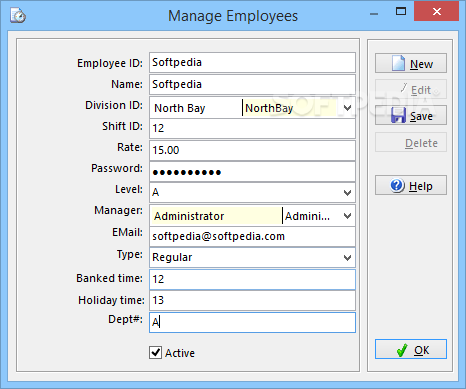This screenshot has width=466, height=389.
Task: Click the 'Holiday time:' label
Action: 111,300
